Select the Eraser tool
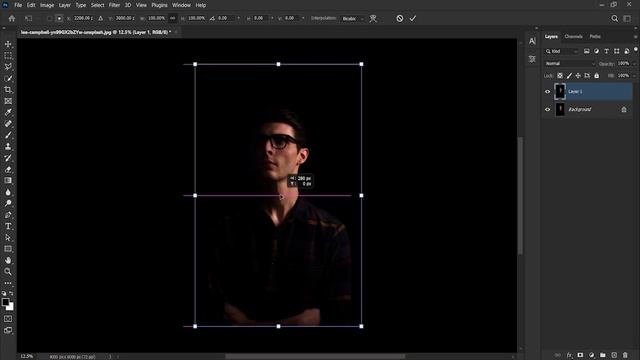Image resolution: width=640 pixels, height=360 pixels. pyautogui.click(x=8, y=169)
